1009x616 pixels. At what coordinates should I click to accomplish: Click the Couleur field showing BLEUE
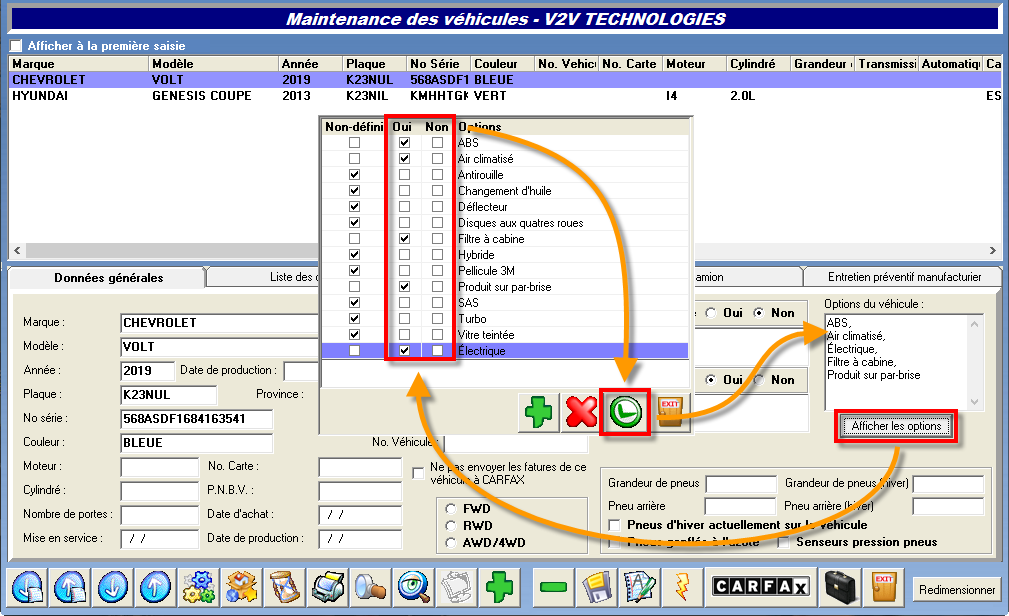[196, 443]
